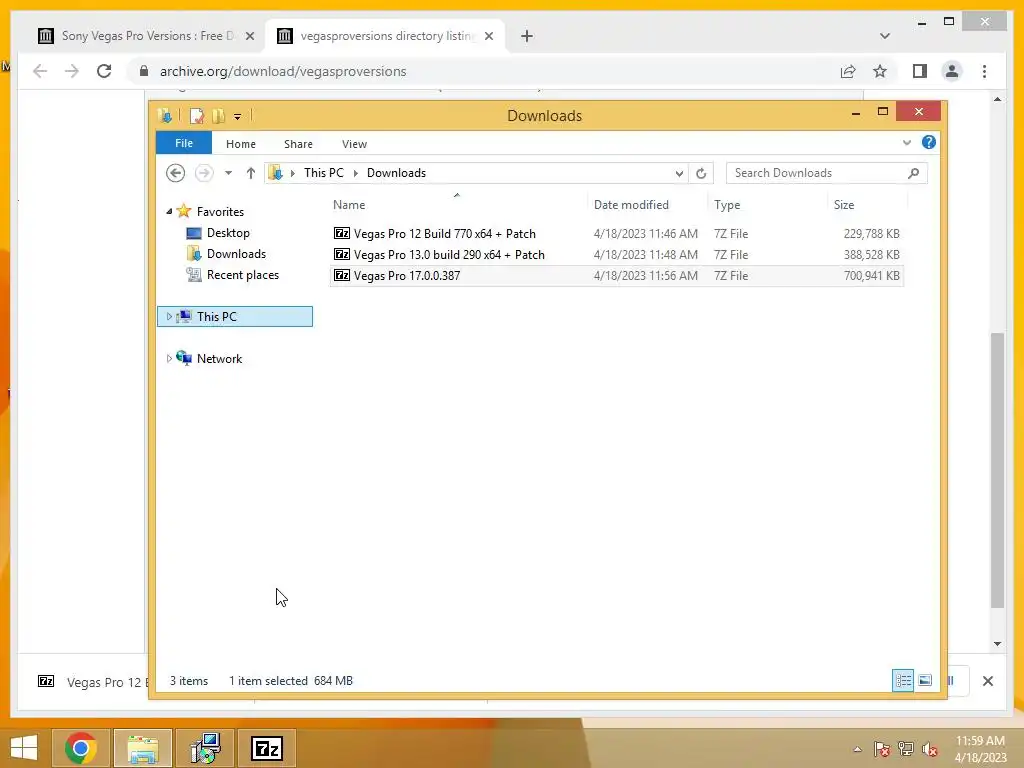
Task: Click the archive.org address bar
Action: point(483,71)
